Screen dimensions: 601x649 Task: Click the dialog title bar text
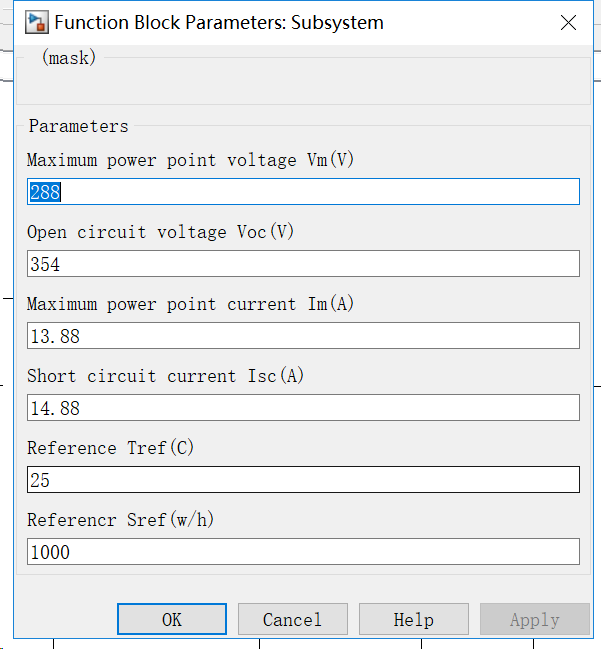(x=219, y=22)
